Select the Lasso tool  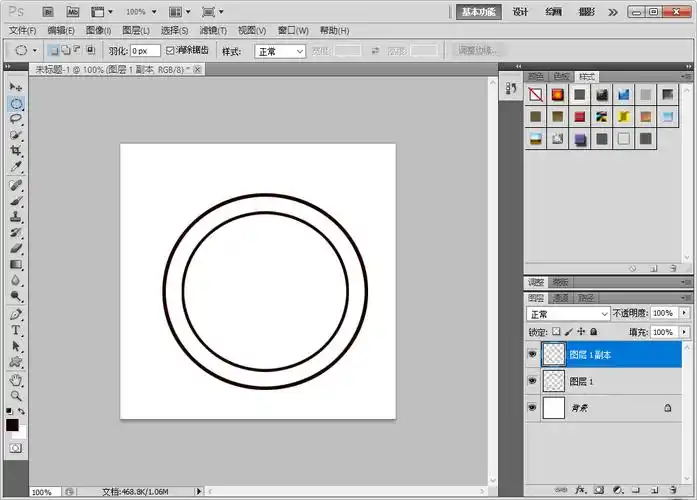pos(16,119)
